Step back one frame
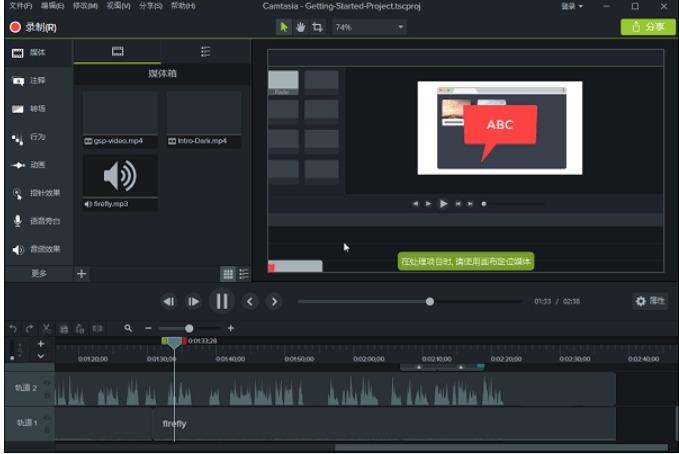The image size is (679, 454). pos(168,302)
